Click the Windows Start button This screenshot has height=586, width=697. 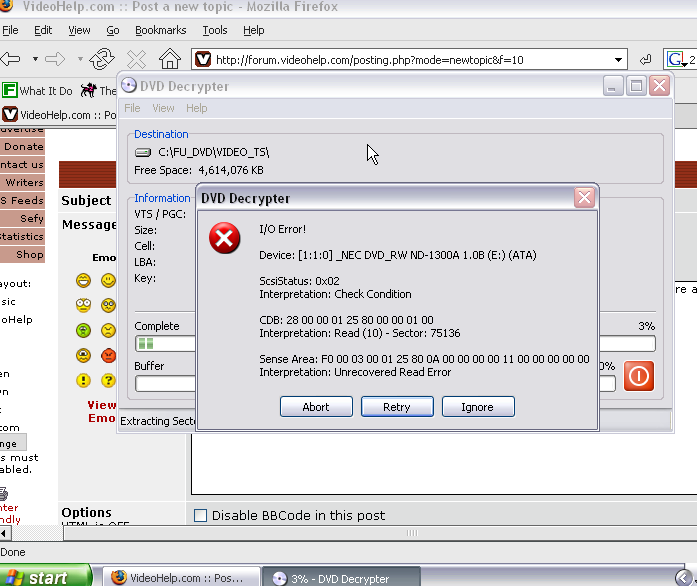click(x=45, y=577)
